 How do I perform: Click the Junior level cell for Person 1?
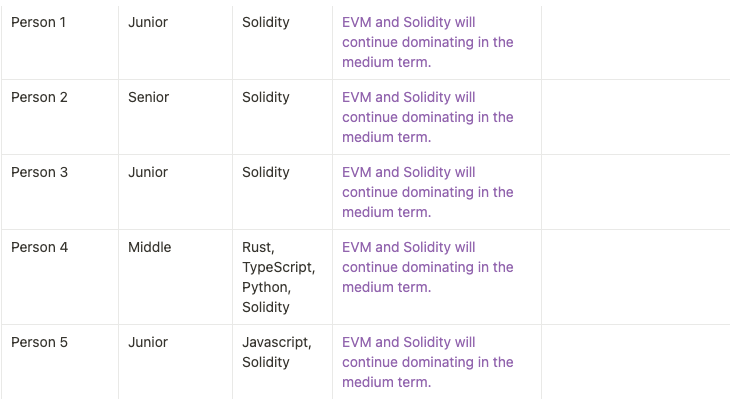coord(176,42)
